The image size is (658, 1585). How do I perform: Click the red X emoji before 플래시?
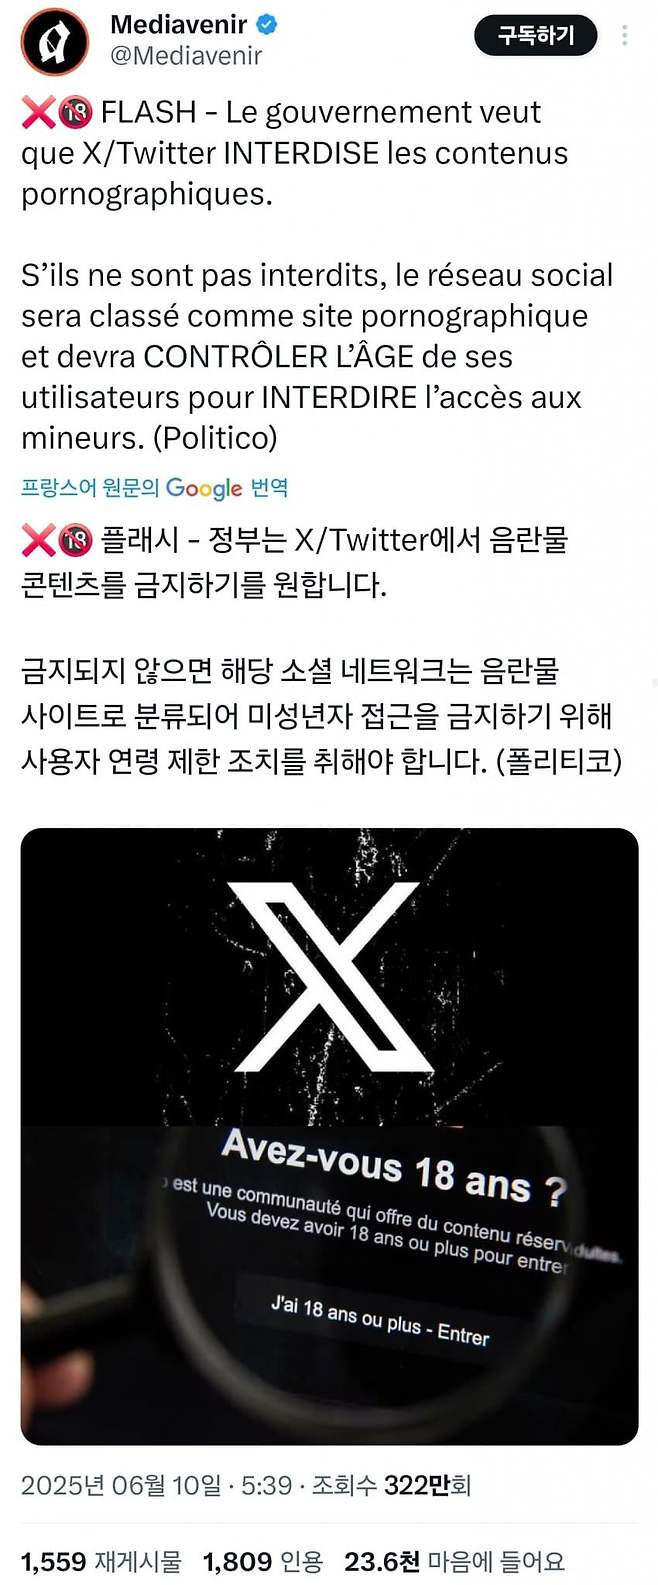tap(38, 541)
